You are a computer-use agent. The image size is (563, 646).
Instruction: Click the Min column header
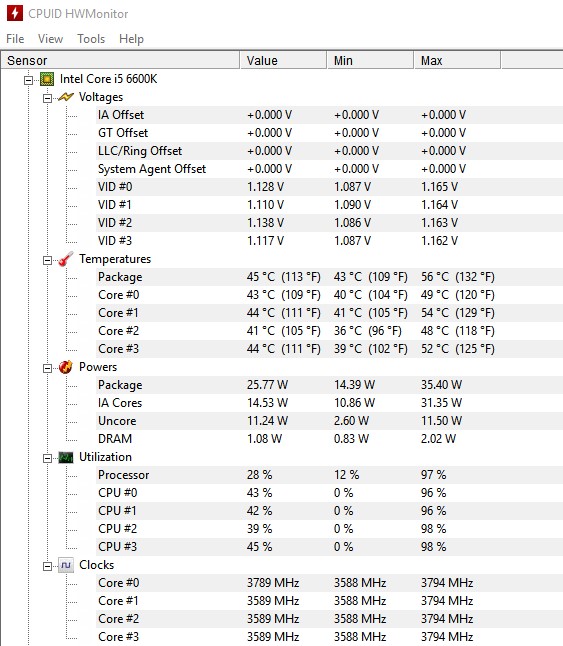point(370,61)
